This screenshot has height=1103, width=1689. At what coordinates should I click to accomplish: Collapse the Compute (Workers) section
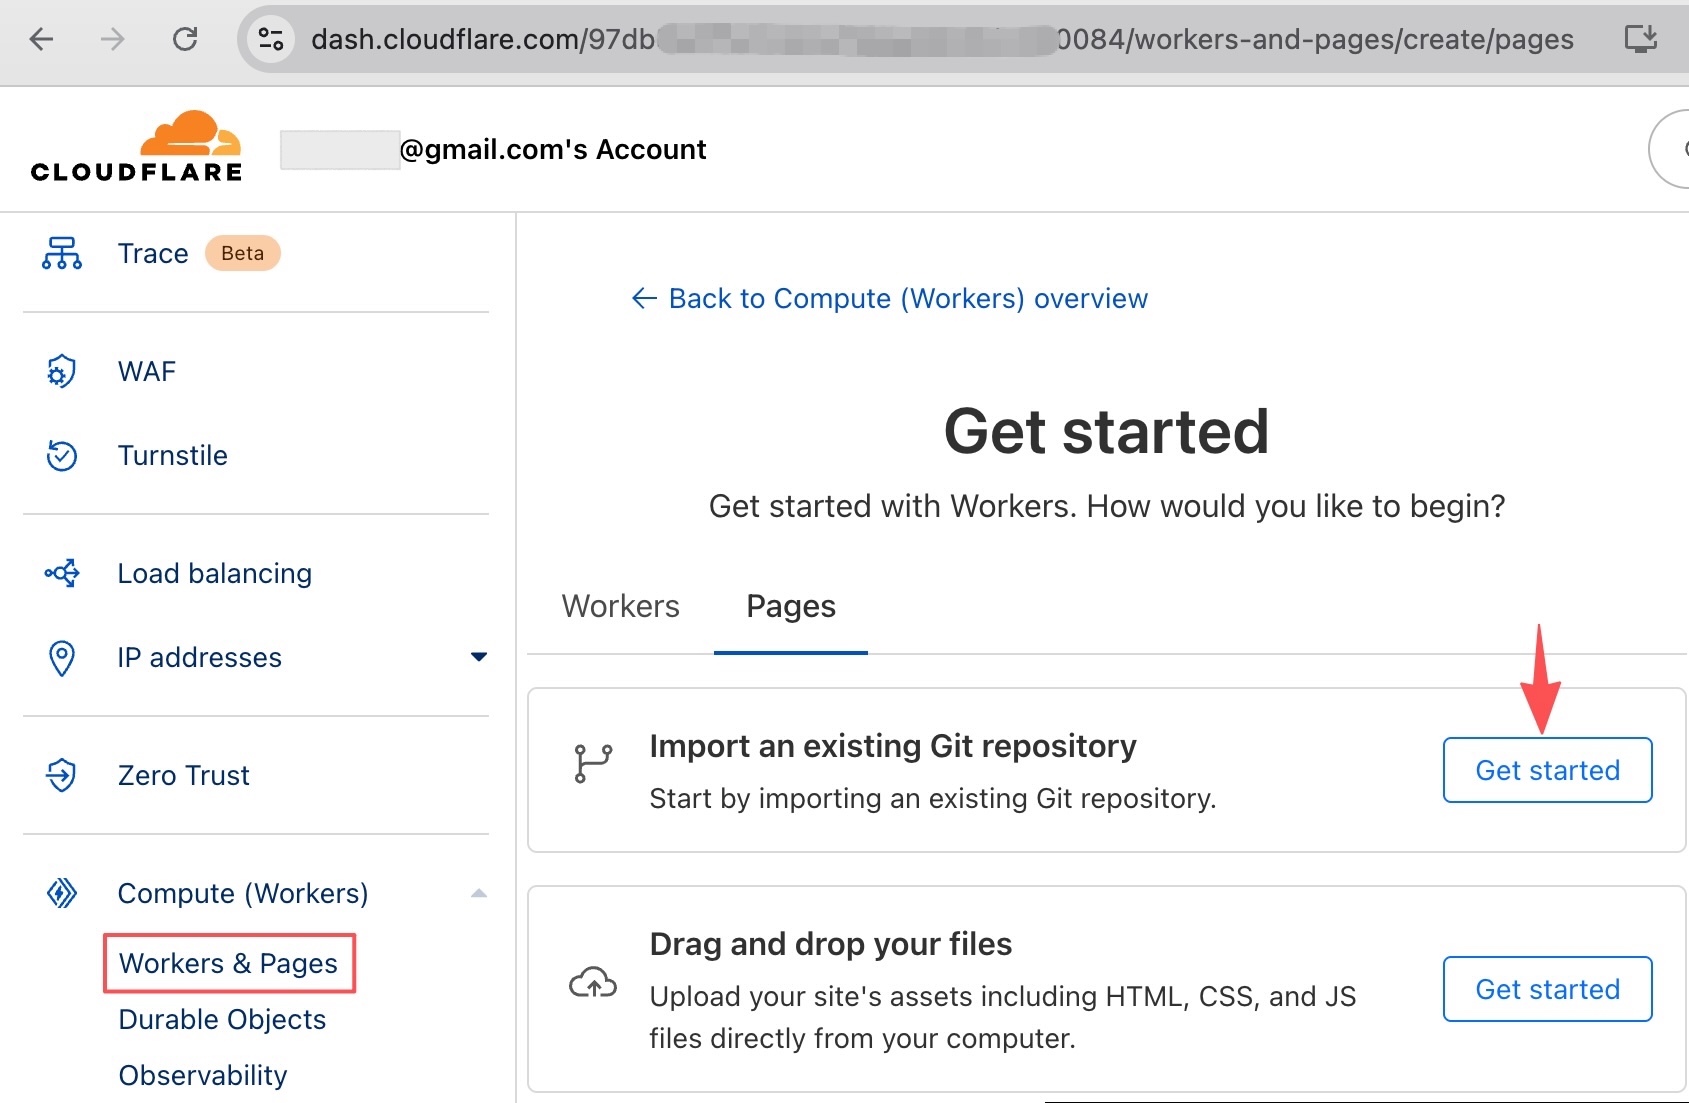pos(480,891)
